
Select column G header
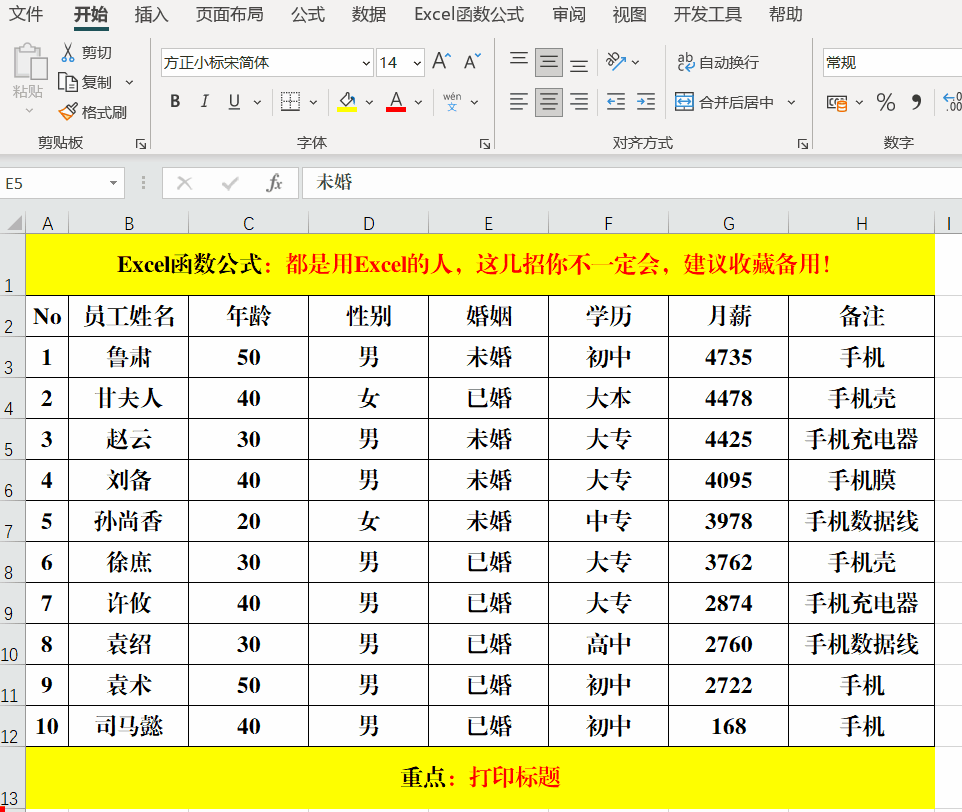728,223
